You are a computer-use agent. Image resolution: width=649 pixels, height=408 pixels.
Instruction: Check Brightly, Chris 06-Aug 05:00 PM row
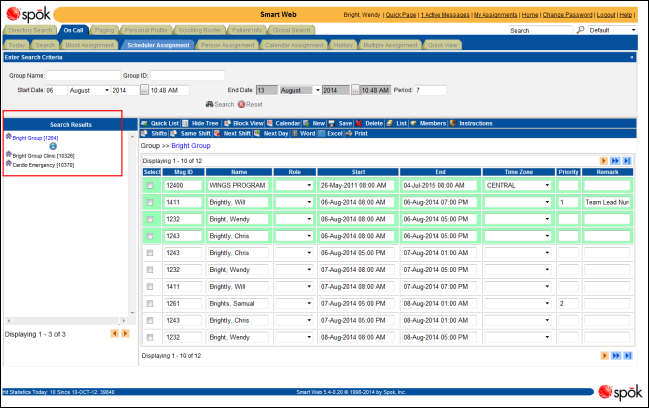(150, 253)
